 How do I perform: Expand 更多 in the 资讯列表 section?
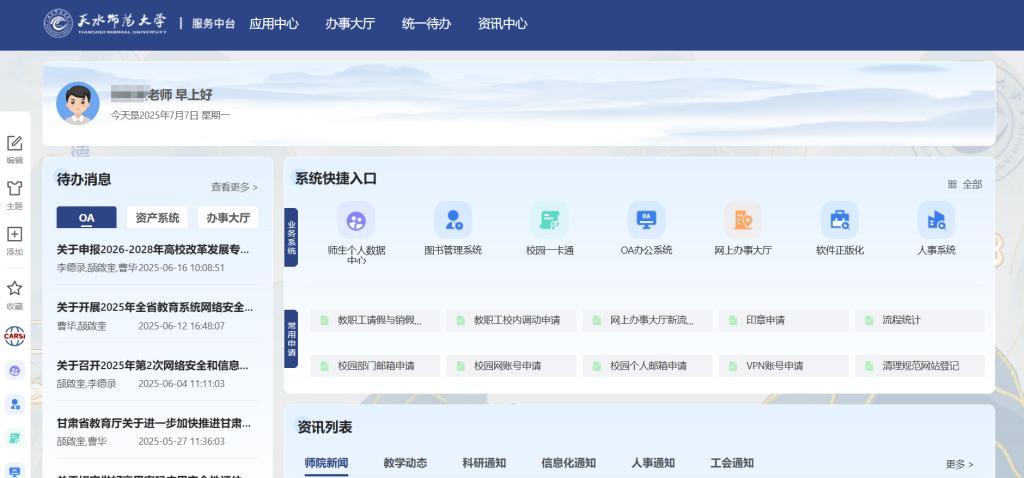click(x=959, y=464)
